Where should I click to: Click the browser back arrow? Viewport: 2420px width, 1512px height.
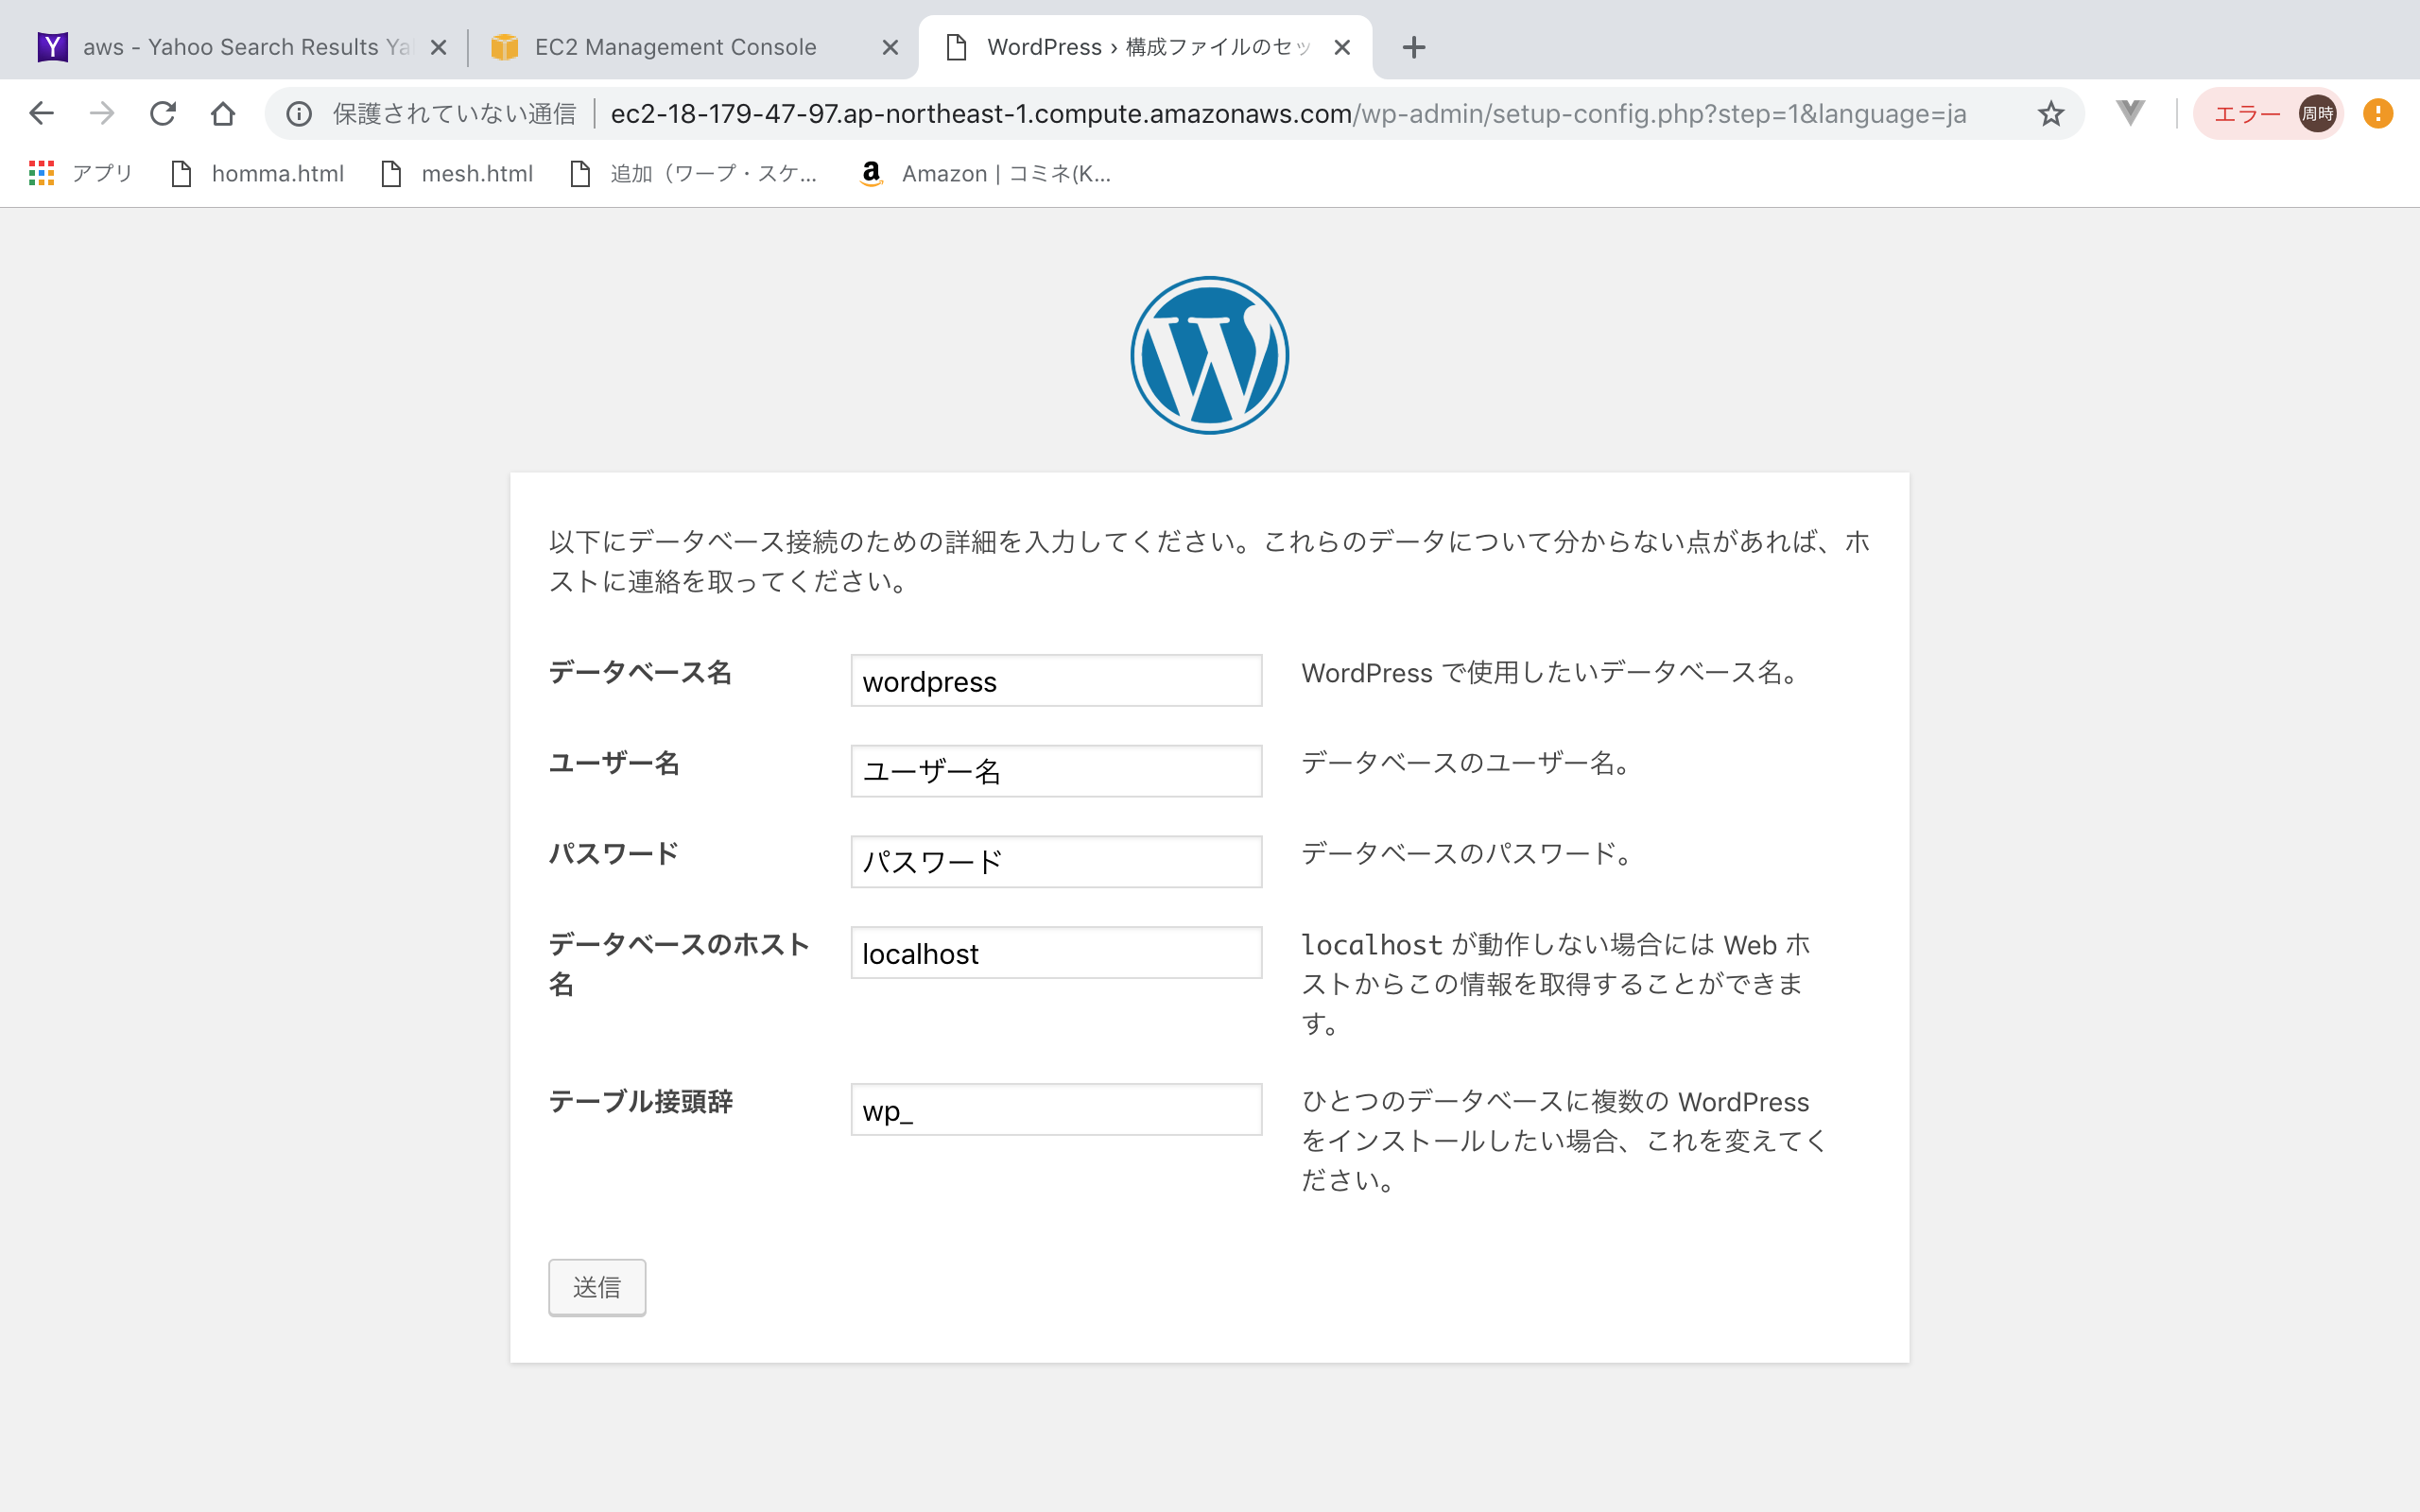tap(41, 114)
